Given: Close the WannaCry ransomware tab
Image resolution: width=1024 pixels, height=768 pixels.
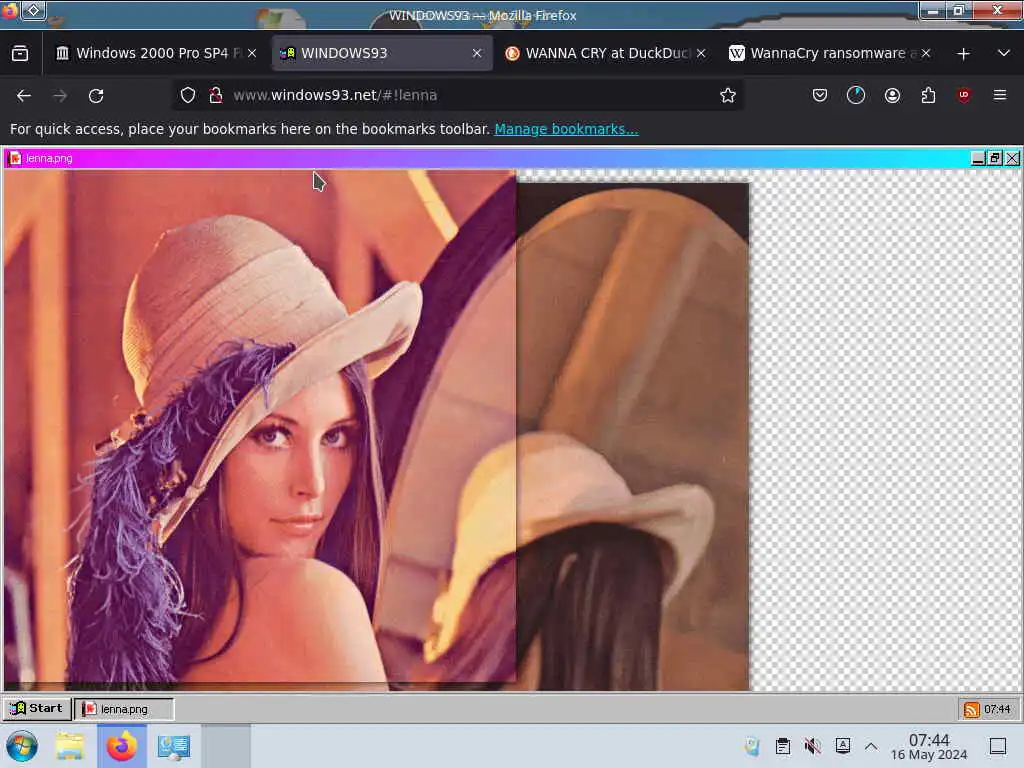Looking at the screenshot, I should tap(925, 53).
